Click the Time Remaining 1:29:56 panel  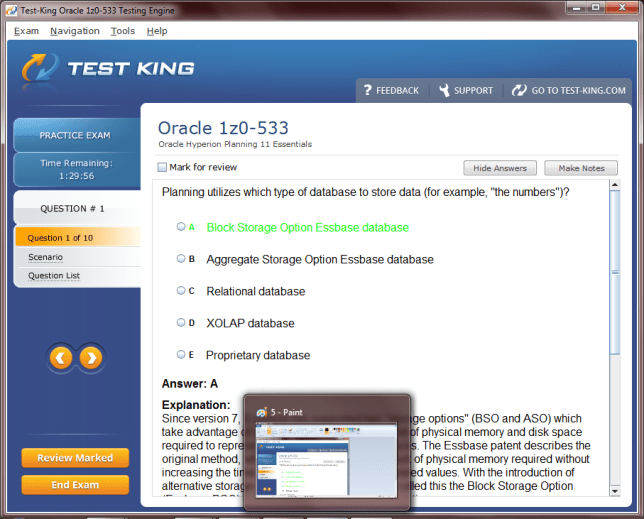click(x=77, y=170)
